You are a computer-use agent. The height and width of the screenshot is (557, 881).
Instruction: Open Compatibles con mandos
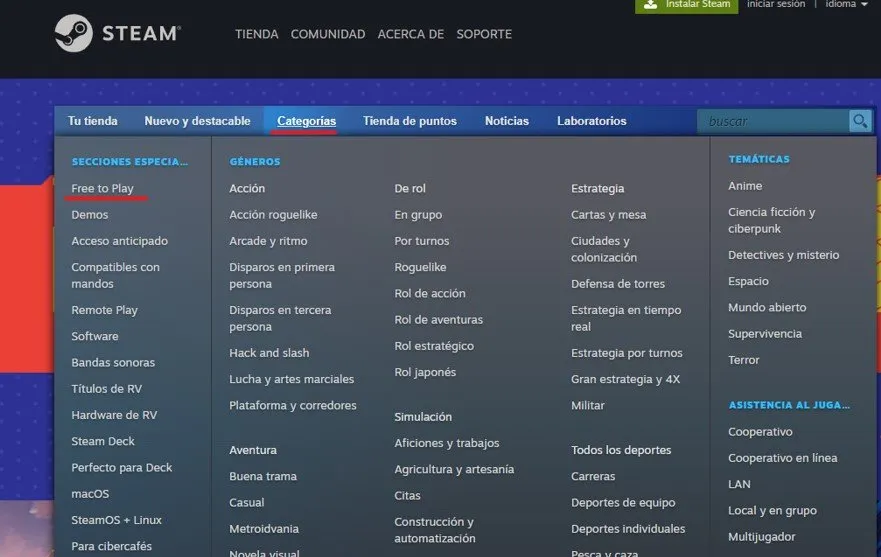tap(116, 275)
